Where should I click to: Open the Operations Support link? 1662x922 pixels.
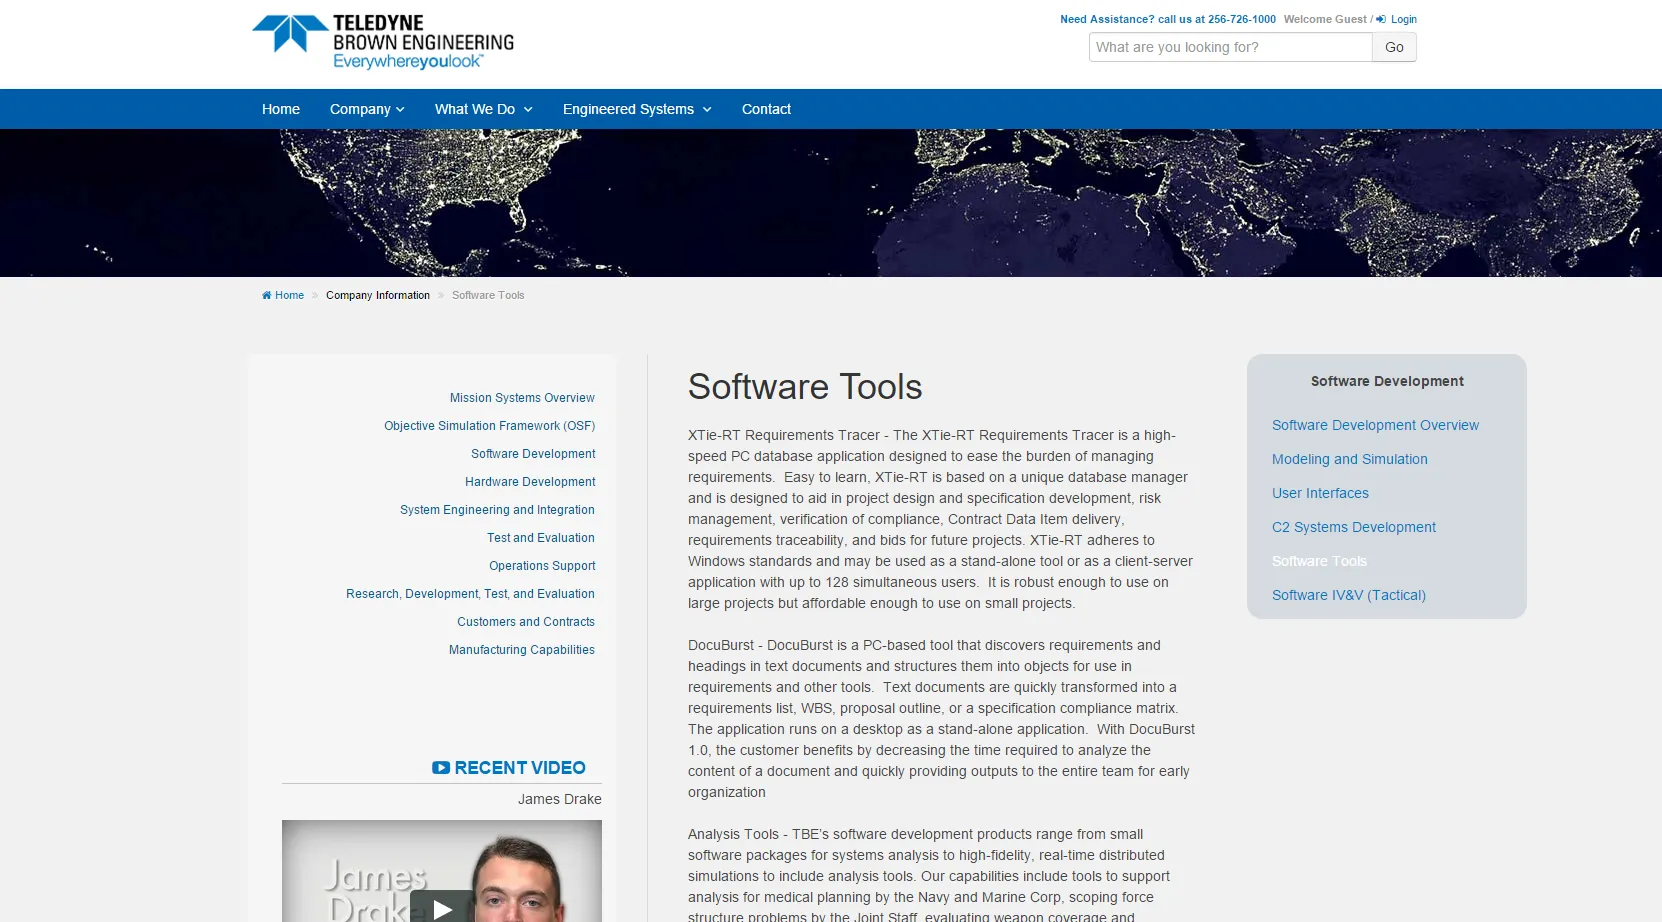click(x=542, y=566)
